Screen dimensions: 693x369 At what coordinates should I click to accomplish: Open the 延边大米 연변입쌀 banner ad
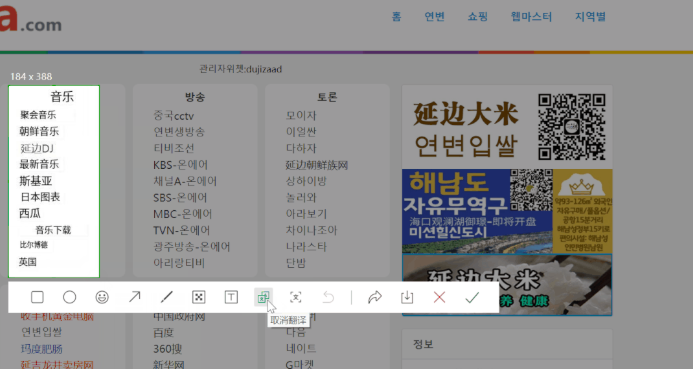tap(507, 127)
